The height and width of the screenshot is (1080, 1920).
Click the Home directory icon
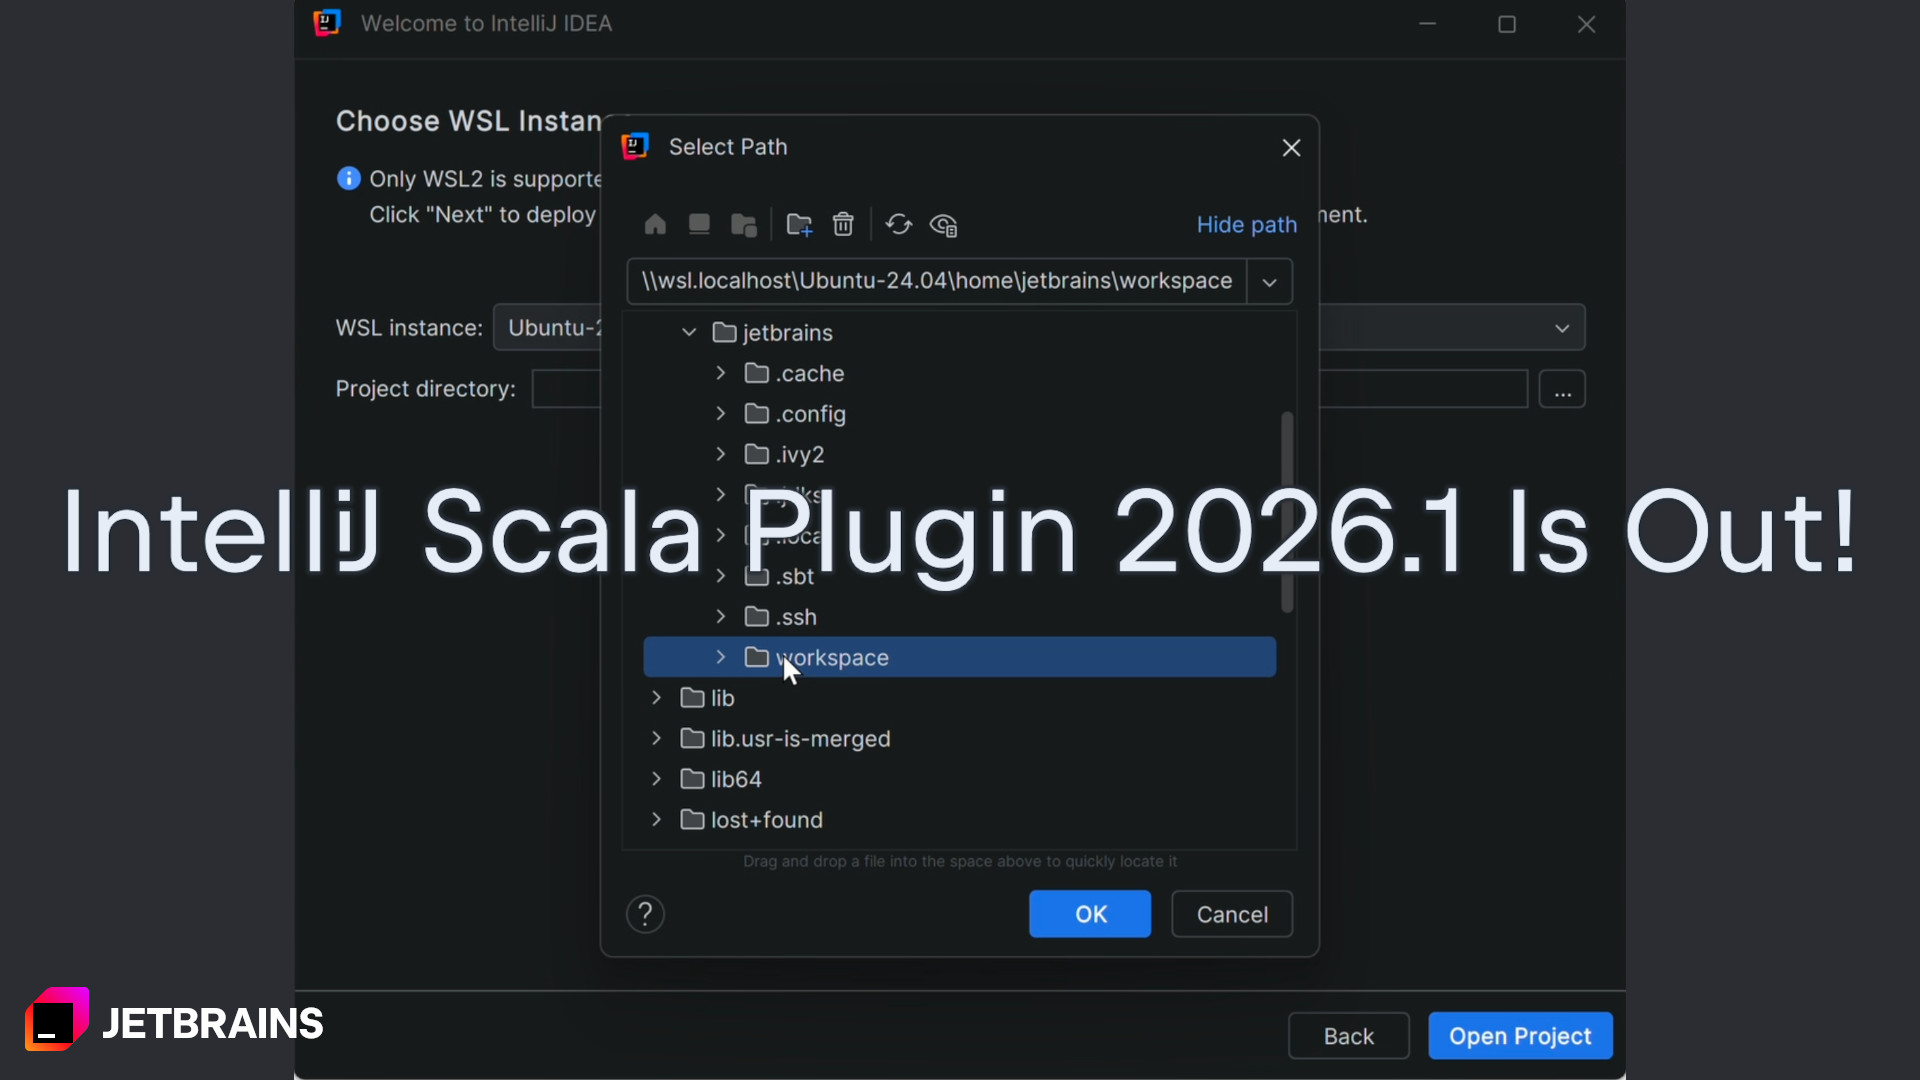pos(654,224)
